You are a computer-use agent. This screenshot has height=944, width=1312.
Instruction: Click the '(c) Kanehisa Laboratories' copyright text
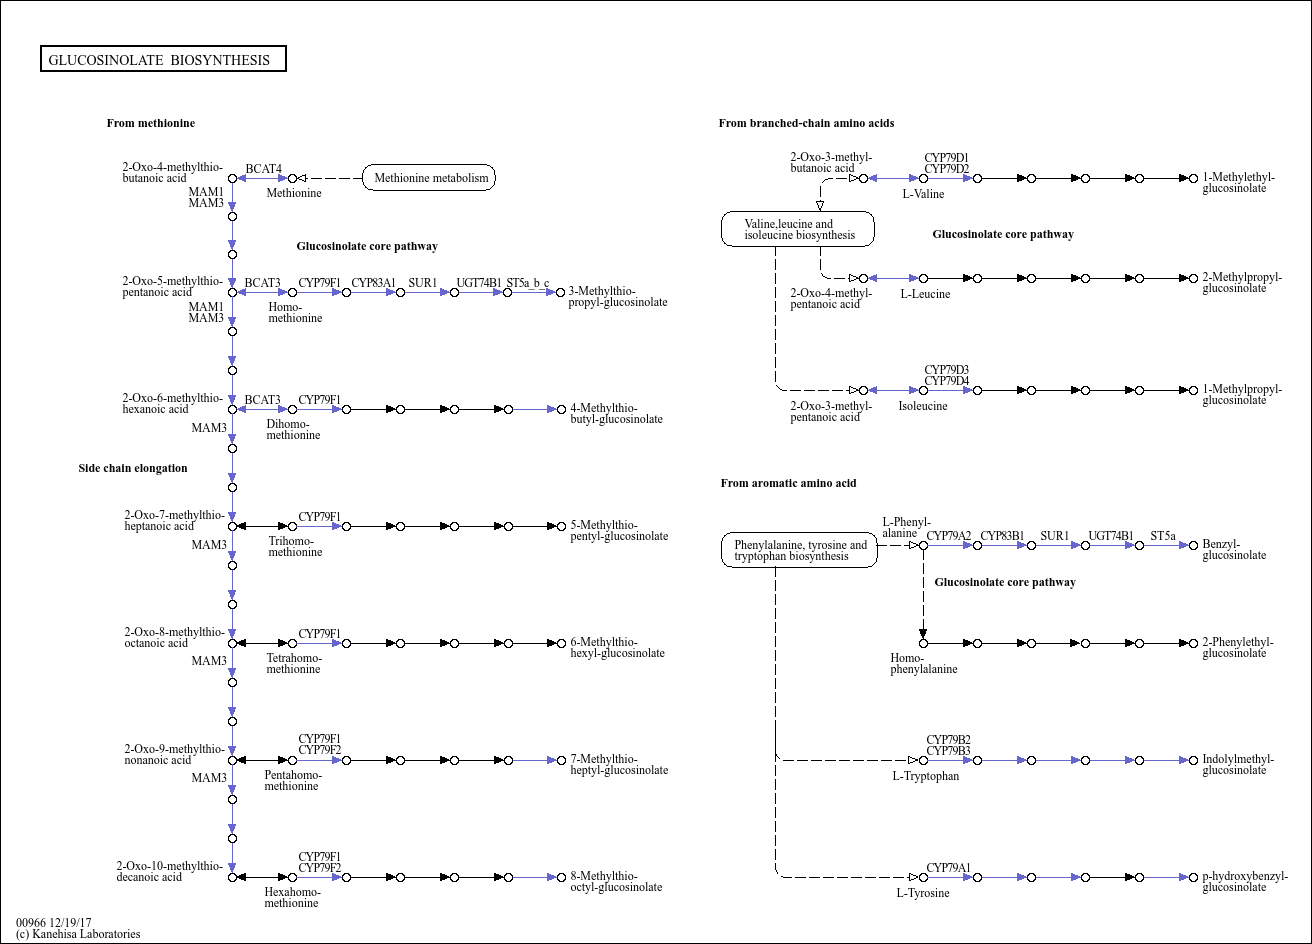click(78, 934)
